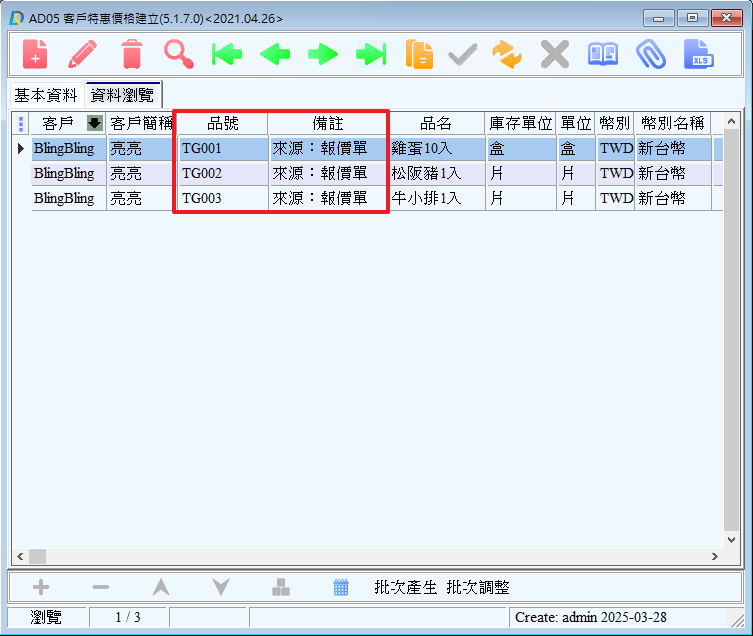Select the 資料瀏覽 tab
The image size is (753, 636).
click(122, 94)
